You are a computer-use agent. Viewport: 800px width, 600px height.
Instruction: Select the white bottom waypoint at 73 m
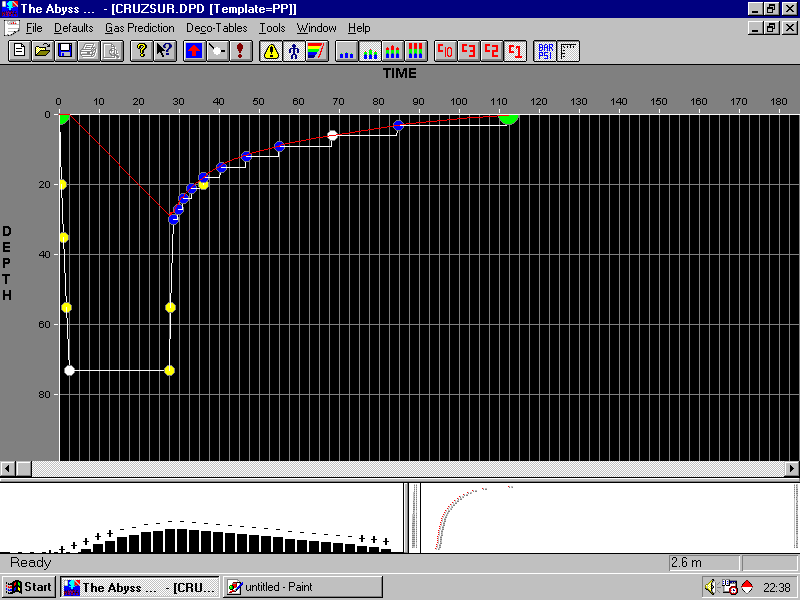coord(69,370)
